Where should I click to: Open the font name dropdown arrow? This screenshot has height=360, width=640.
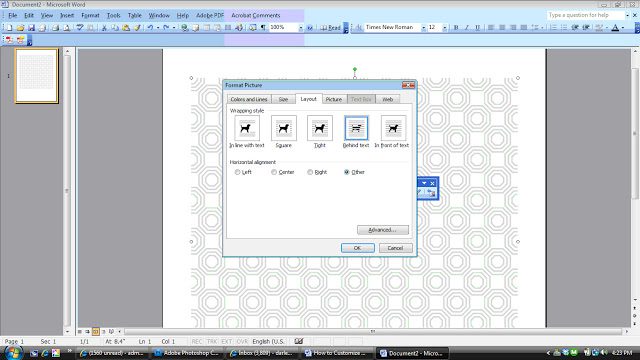(423, 27)
